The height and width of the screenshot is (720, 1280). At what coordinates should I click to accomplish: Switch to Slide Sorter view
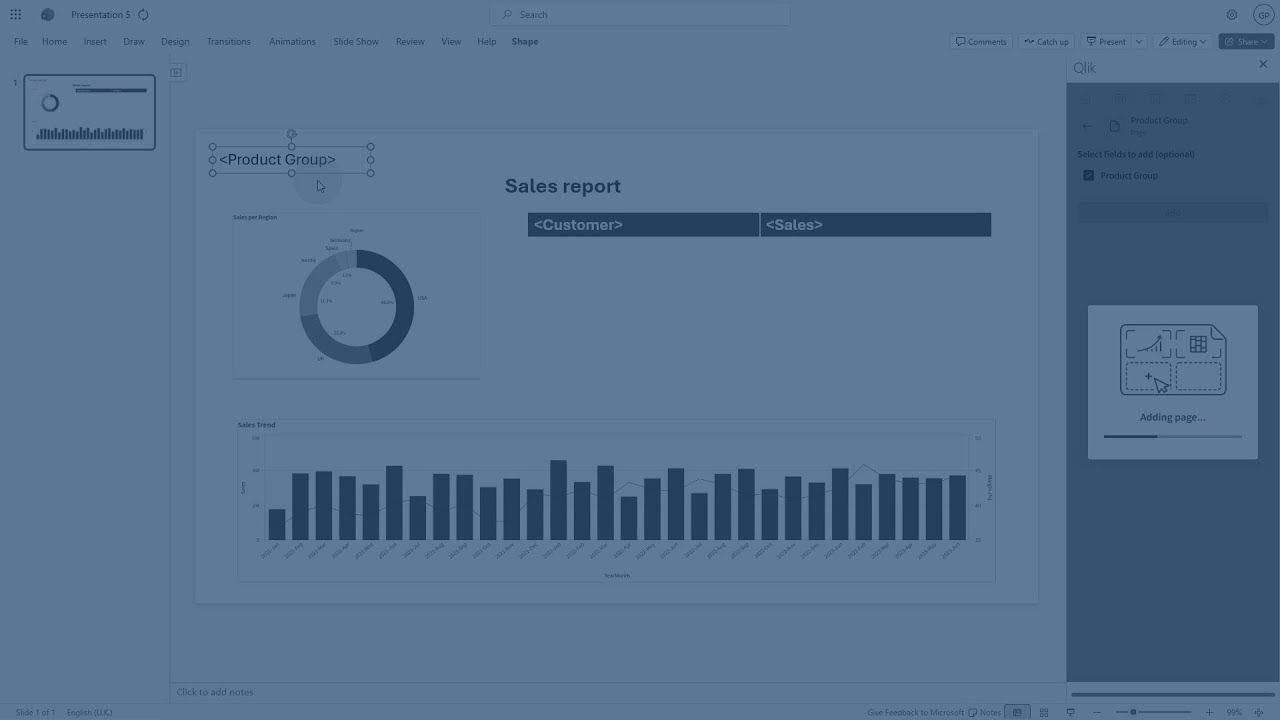[x=1044, y=712]
